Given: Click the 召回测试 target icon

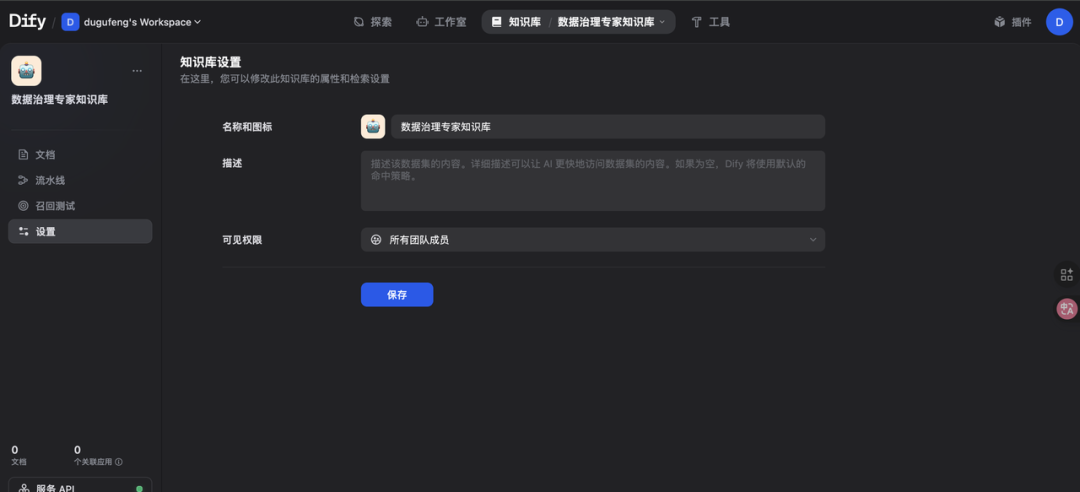Looking at the screenshot, I should pyautogui.click(x=23, y=205).
